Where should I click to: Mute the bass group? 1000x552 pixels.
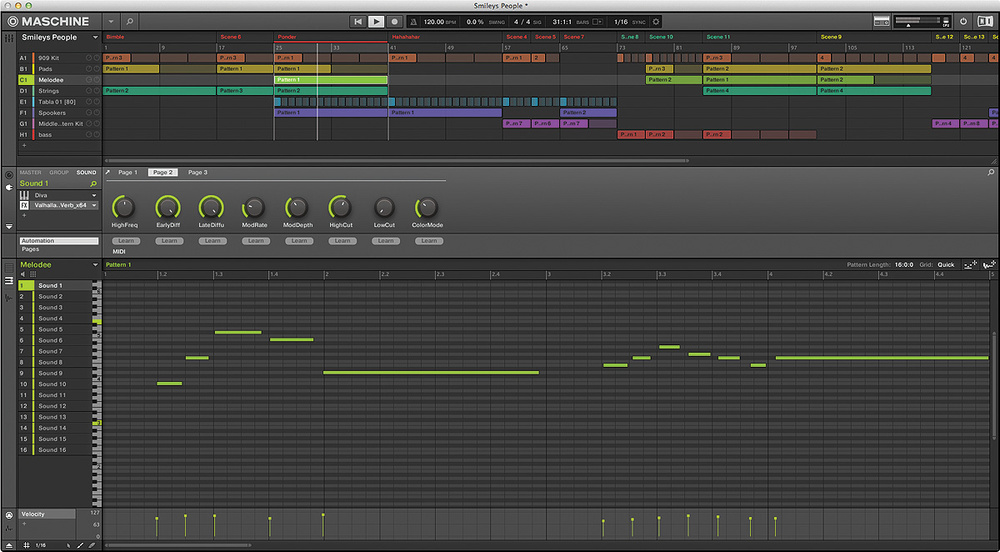coord(89,135)
